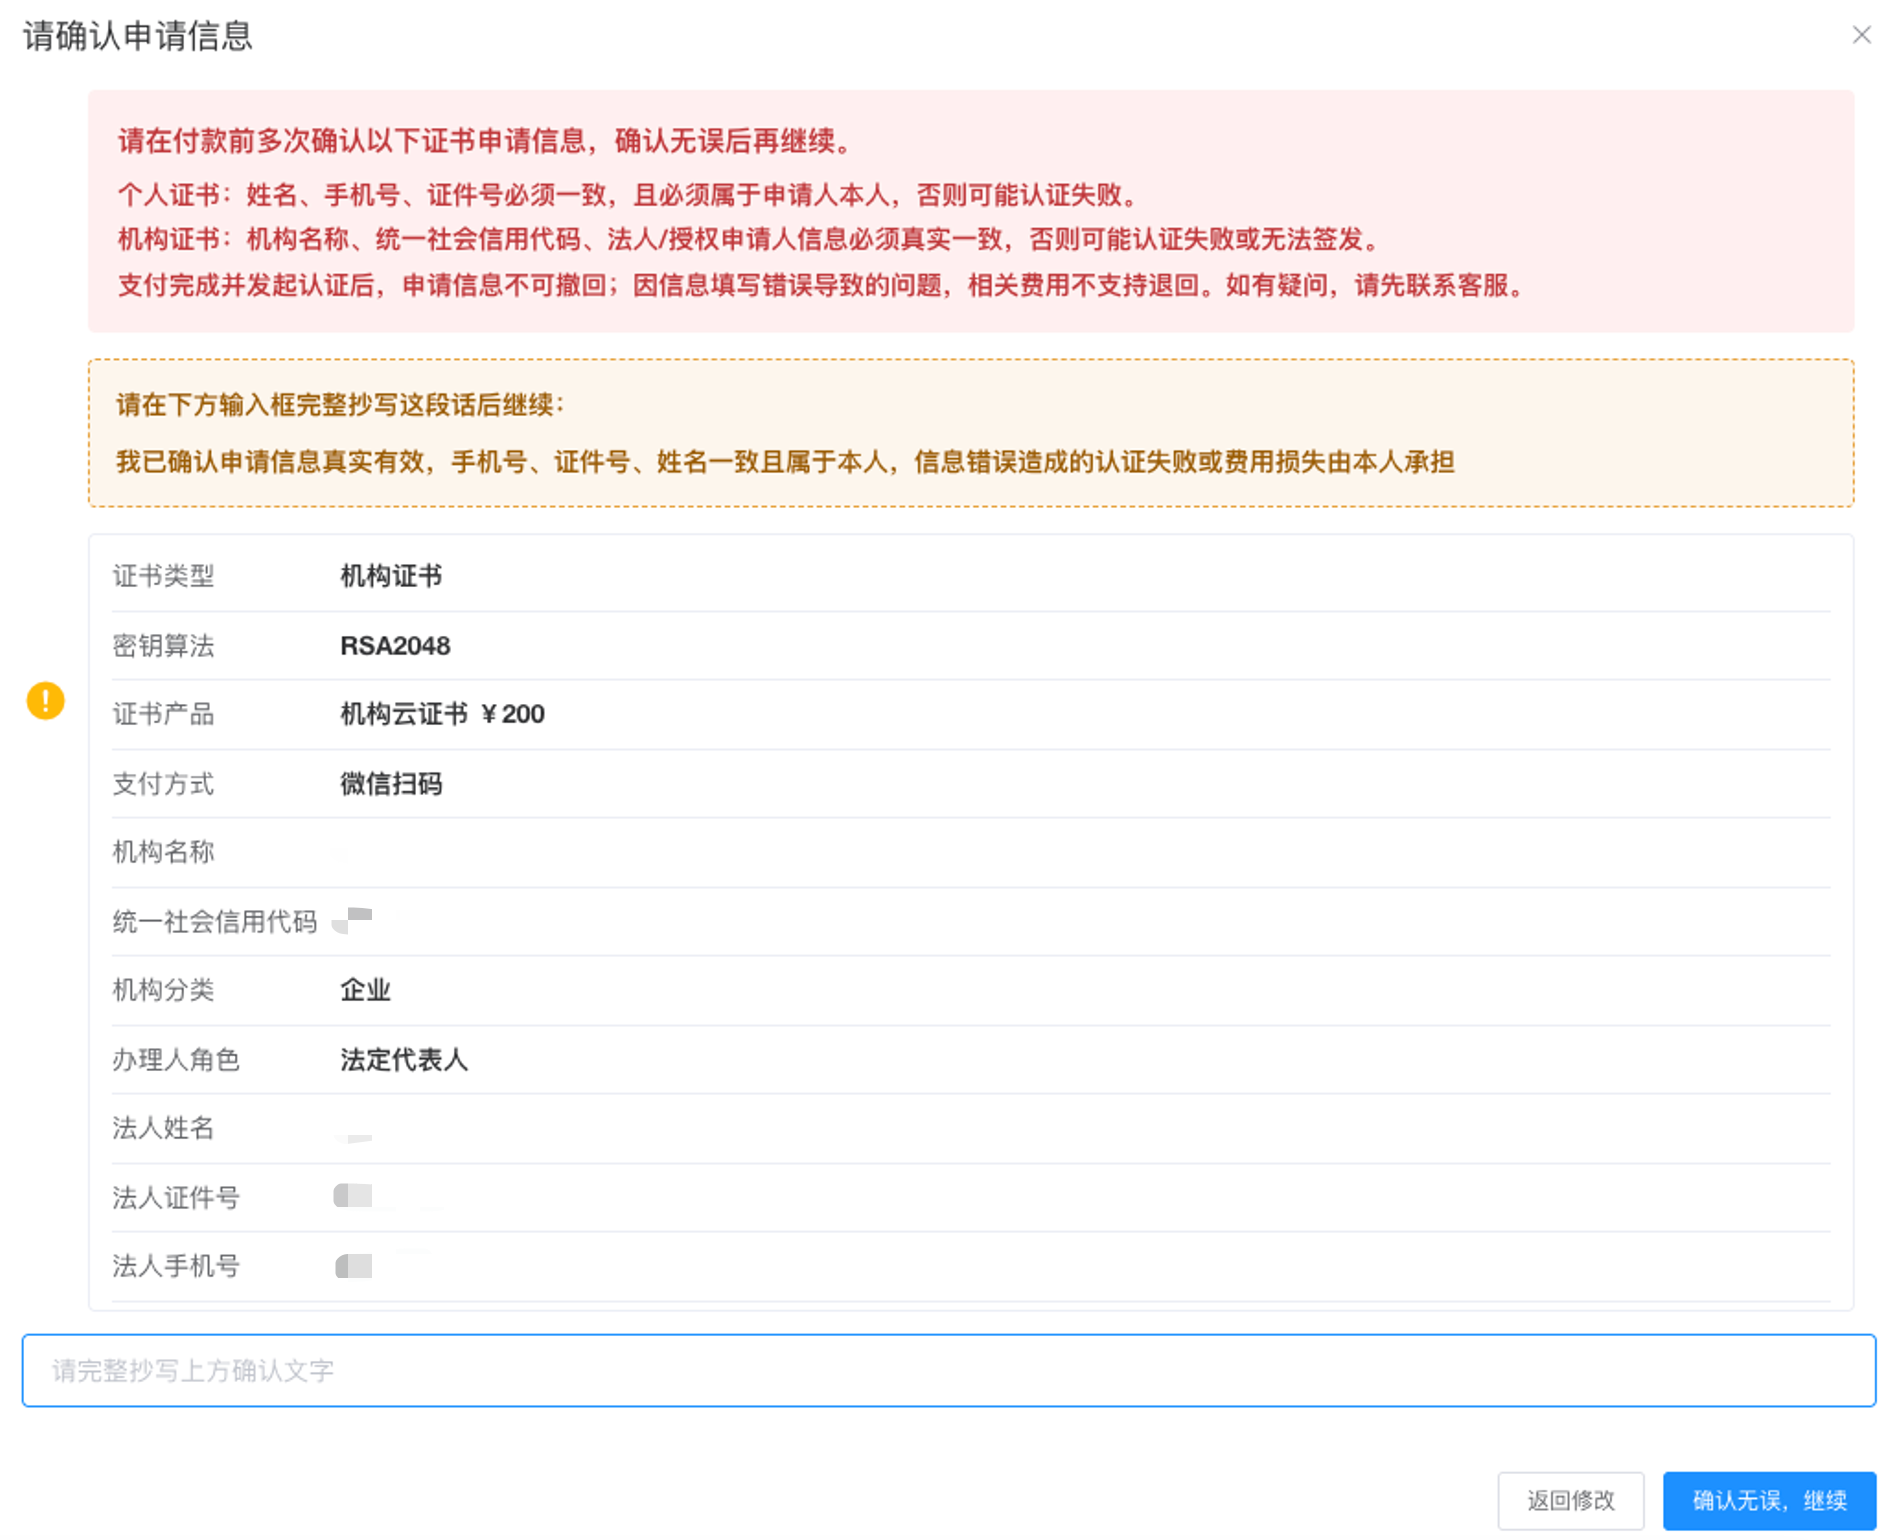Click the value 微信扫码
The image size is (1892, 1540).
[x=391, y=784]
